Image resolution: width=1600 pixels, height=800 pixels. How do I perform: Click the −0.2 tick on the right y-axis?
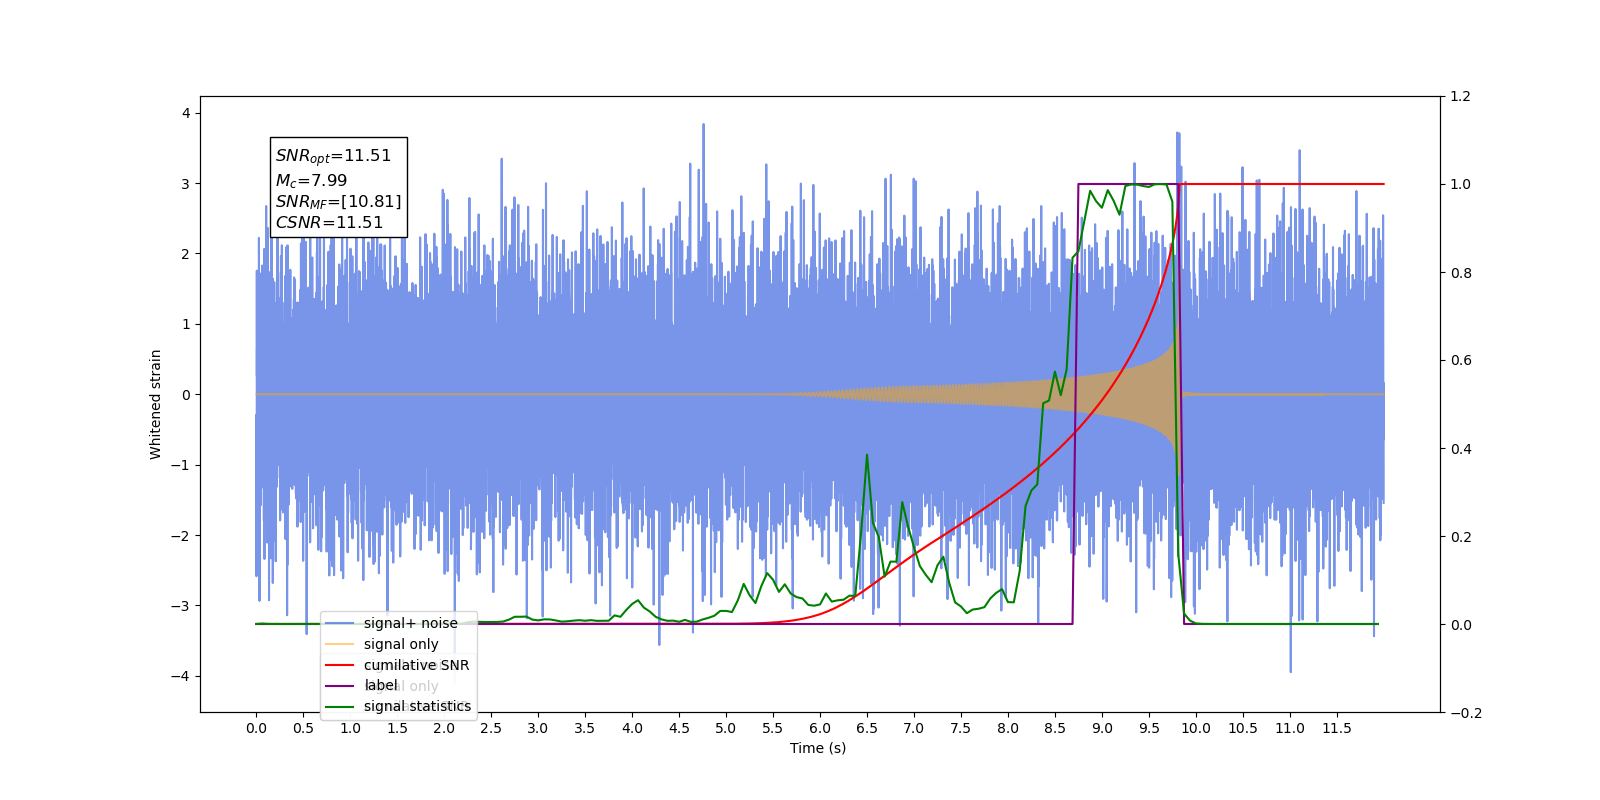point(1466,713)
